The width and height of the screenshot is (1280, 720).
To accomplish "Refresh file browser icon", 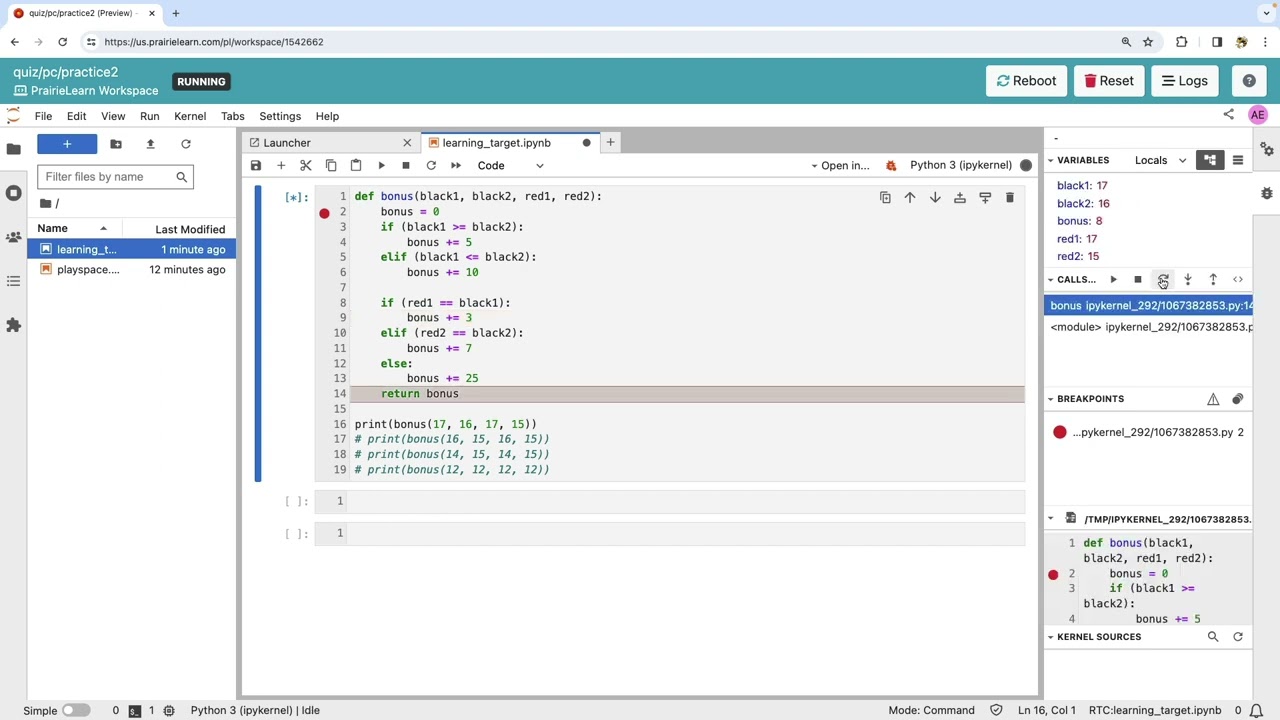I will tap(185, 145).
